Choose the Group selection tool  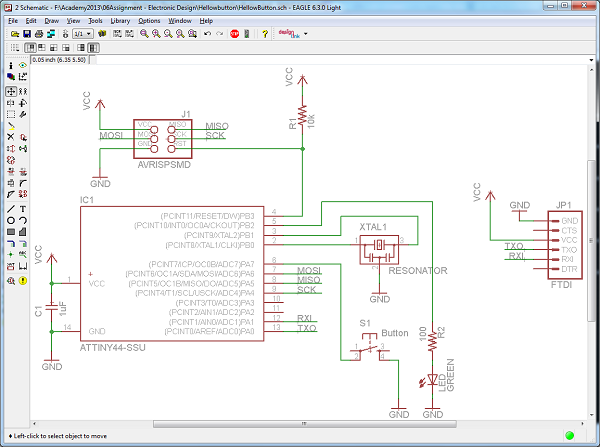[11, 114]
